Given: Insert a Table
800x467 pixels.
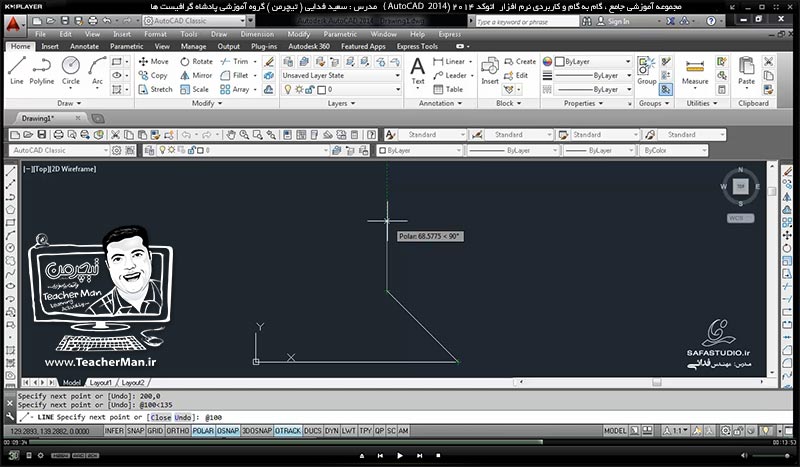Looking at the screenshot, I should coord(448,89).
